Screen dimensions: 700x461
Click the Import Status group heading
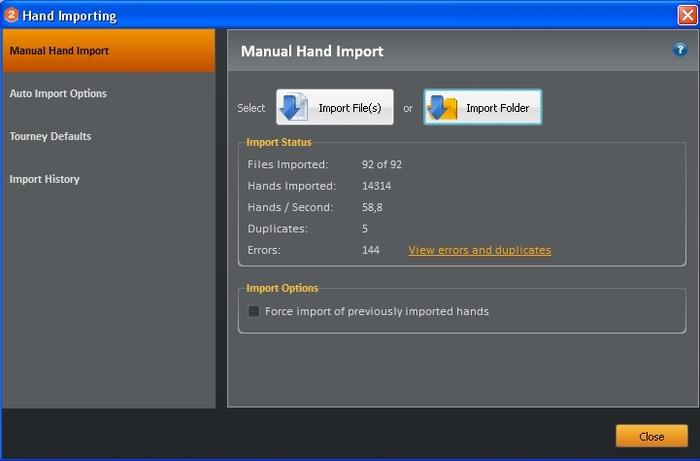coord(279,142)
